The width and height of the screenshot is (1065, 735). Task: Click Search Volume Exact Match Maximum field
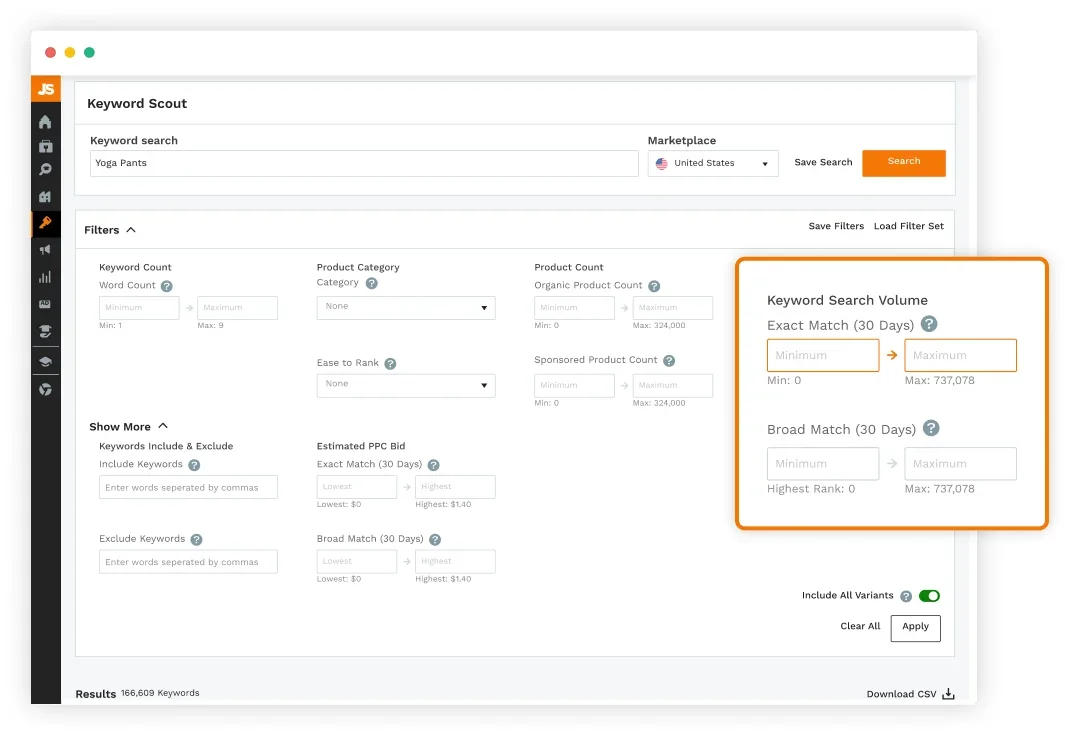click(960, 355)
